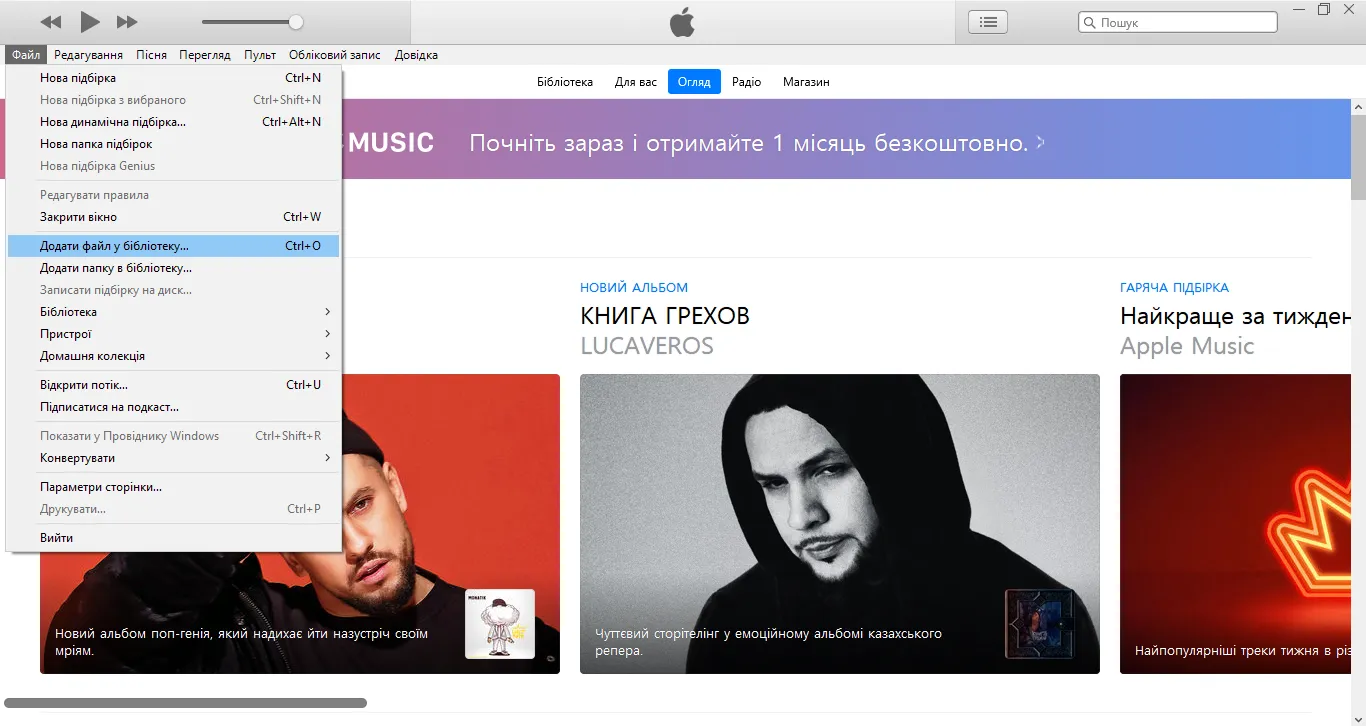Click the Apple logo in the display area
This screenshot has width=1366, height=726.
click(x=682, y=22)
